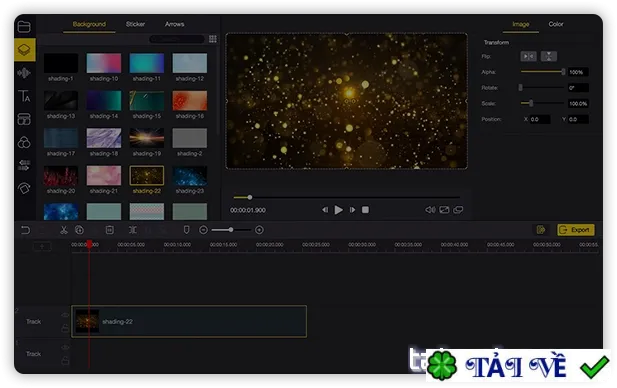Toggle lock on track 1

(x=65, y=360)
